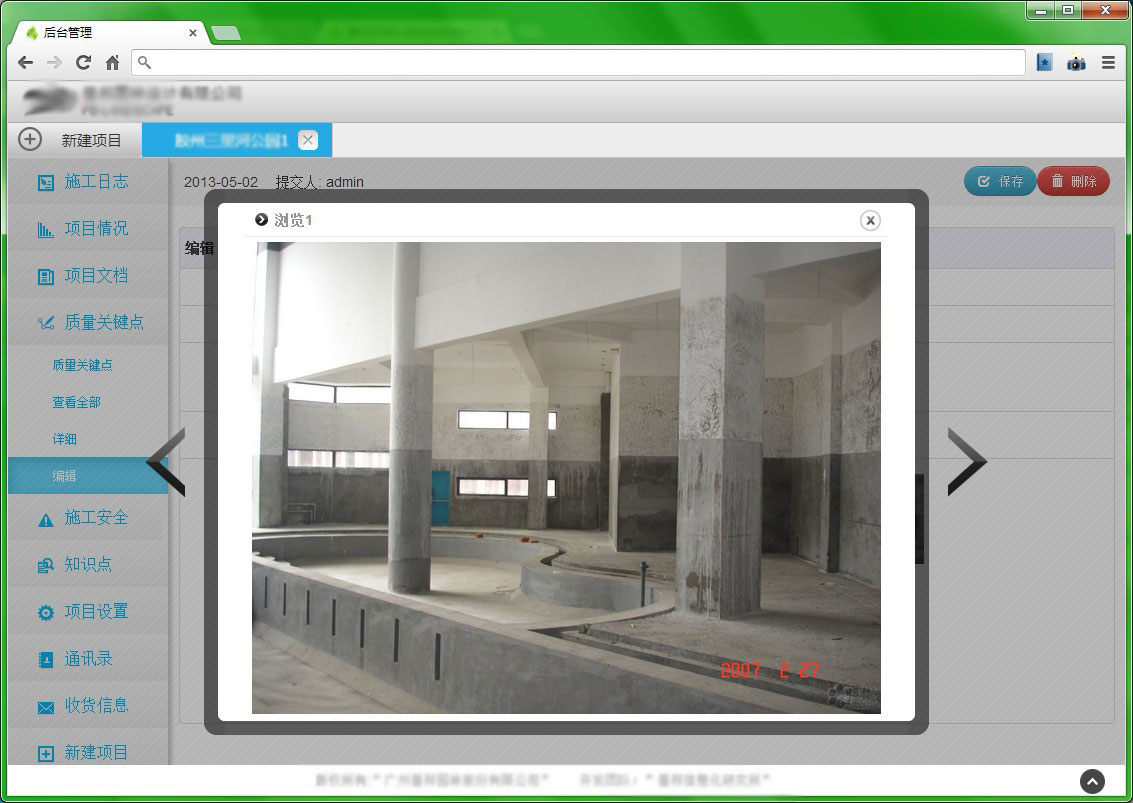Click the 保存 save button
Viewport: 1133px width, 803px height.
click(1000, 181)
